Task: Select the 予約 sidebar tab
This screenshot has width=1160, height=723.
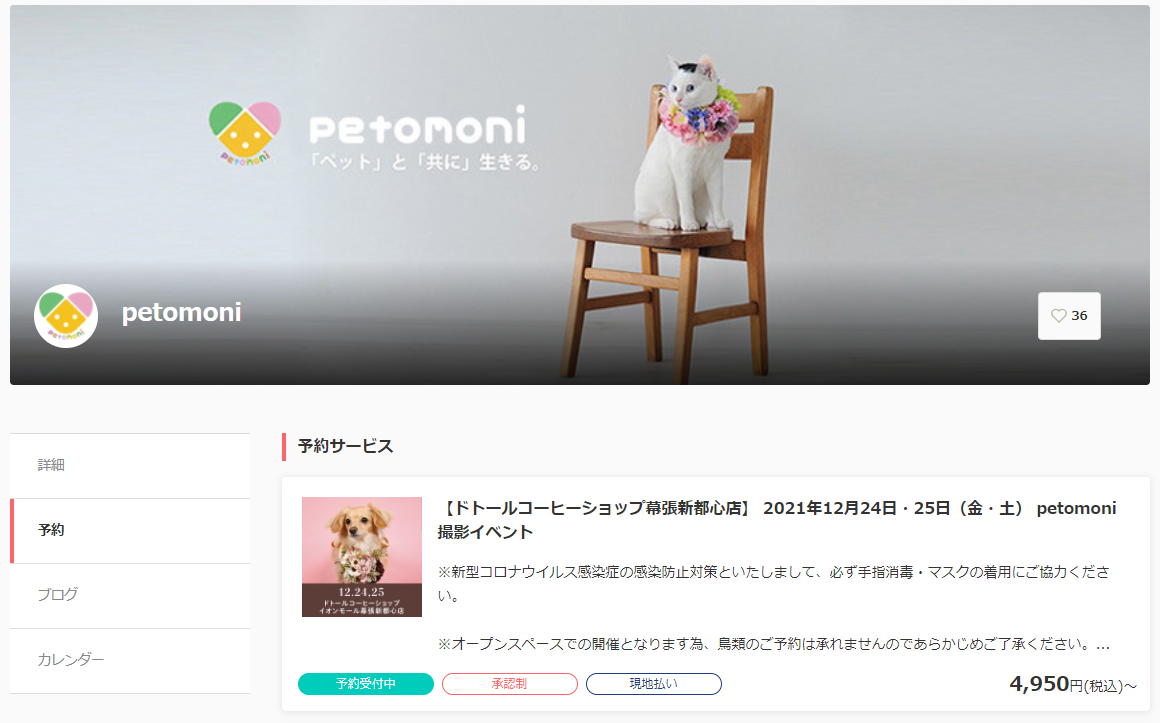Action: pyautogui.click(x=130, y=531)
